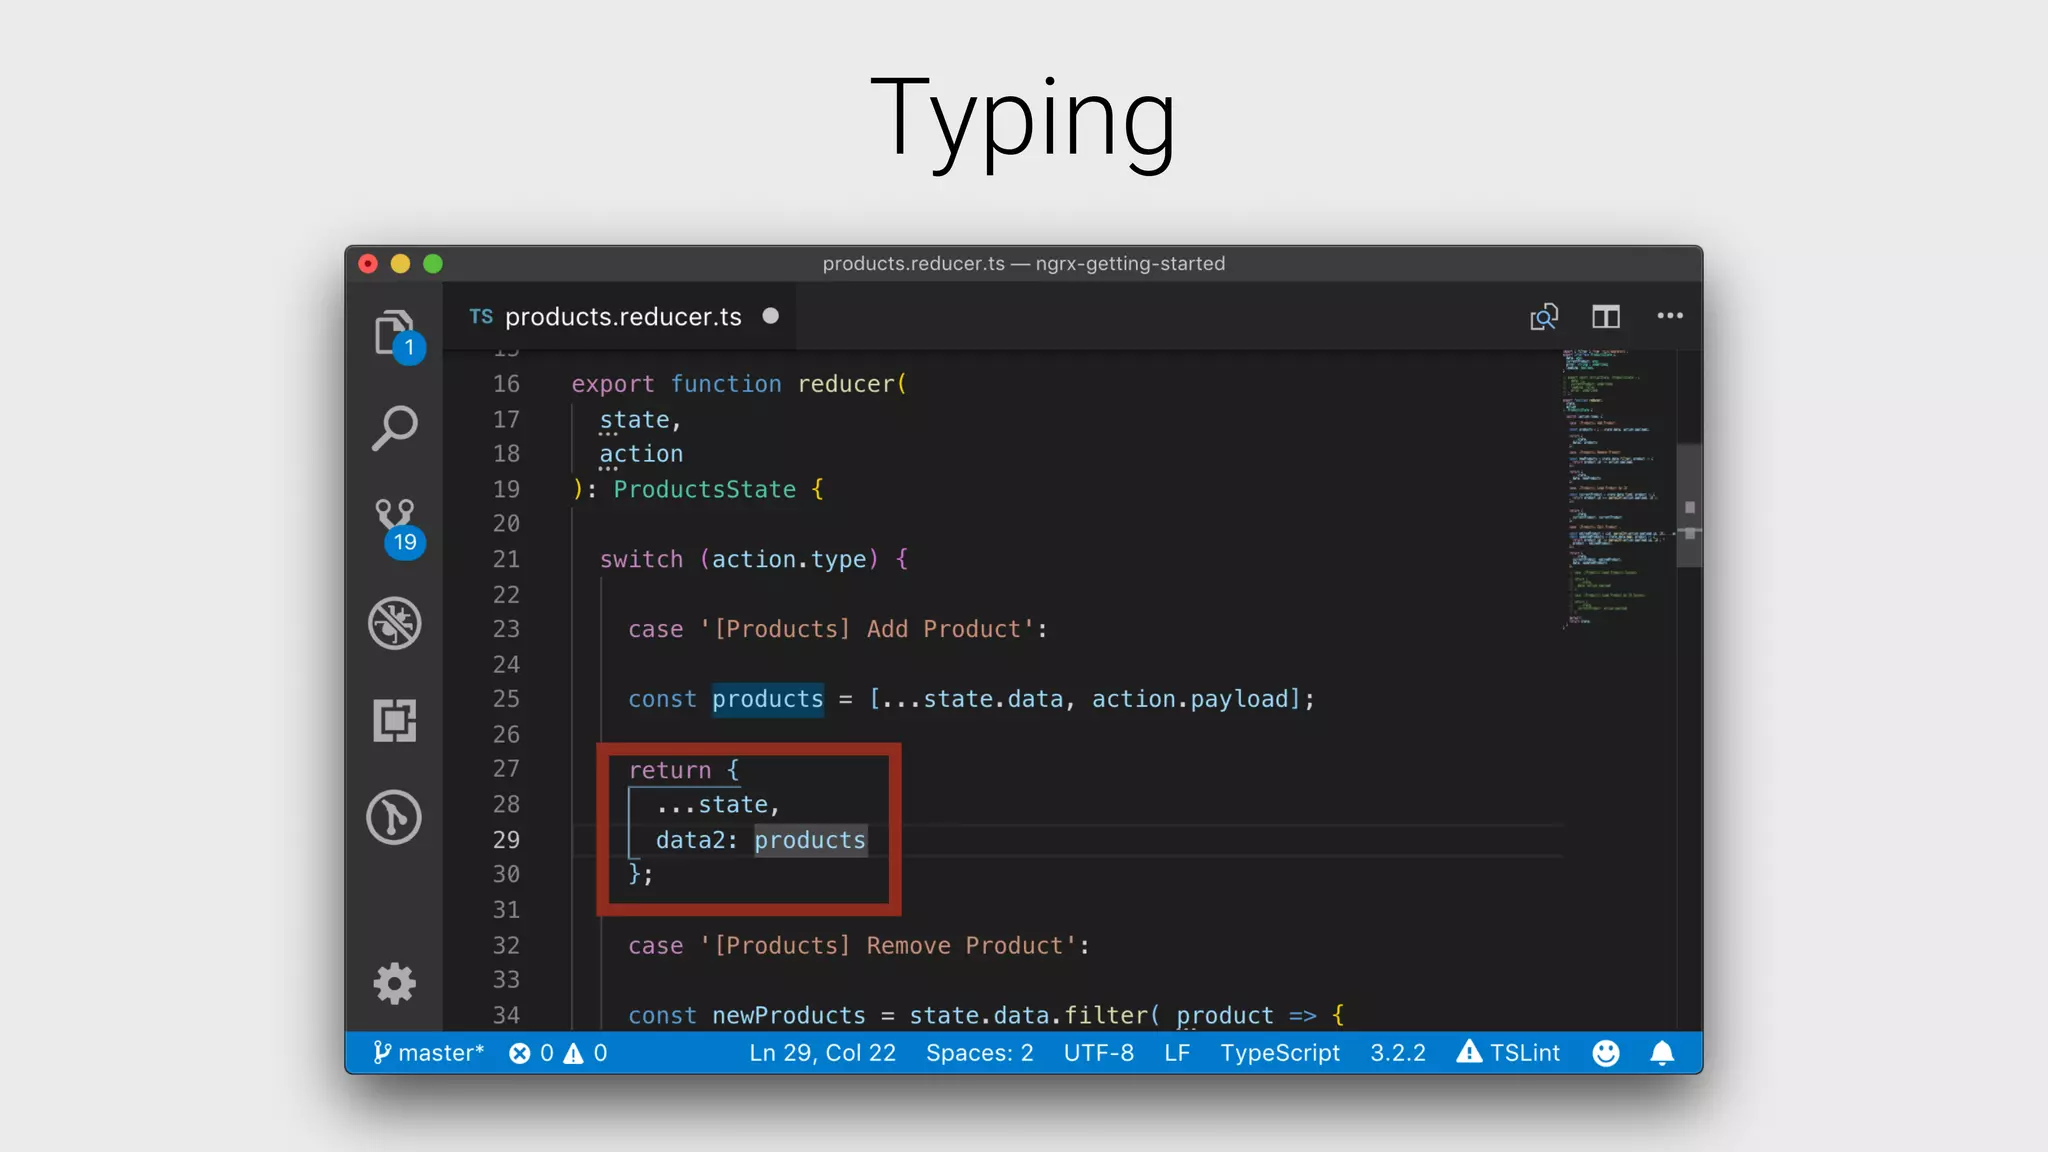The image size is (2048, 1152).
Task: Click the TSLint warning status item
Action: 1508,1053
